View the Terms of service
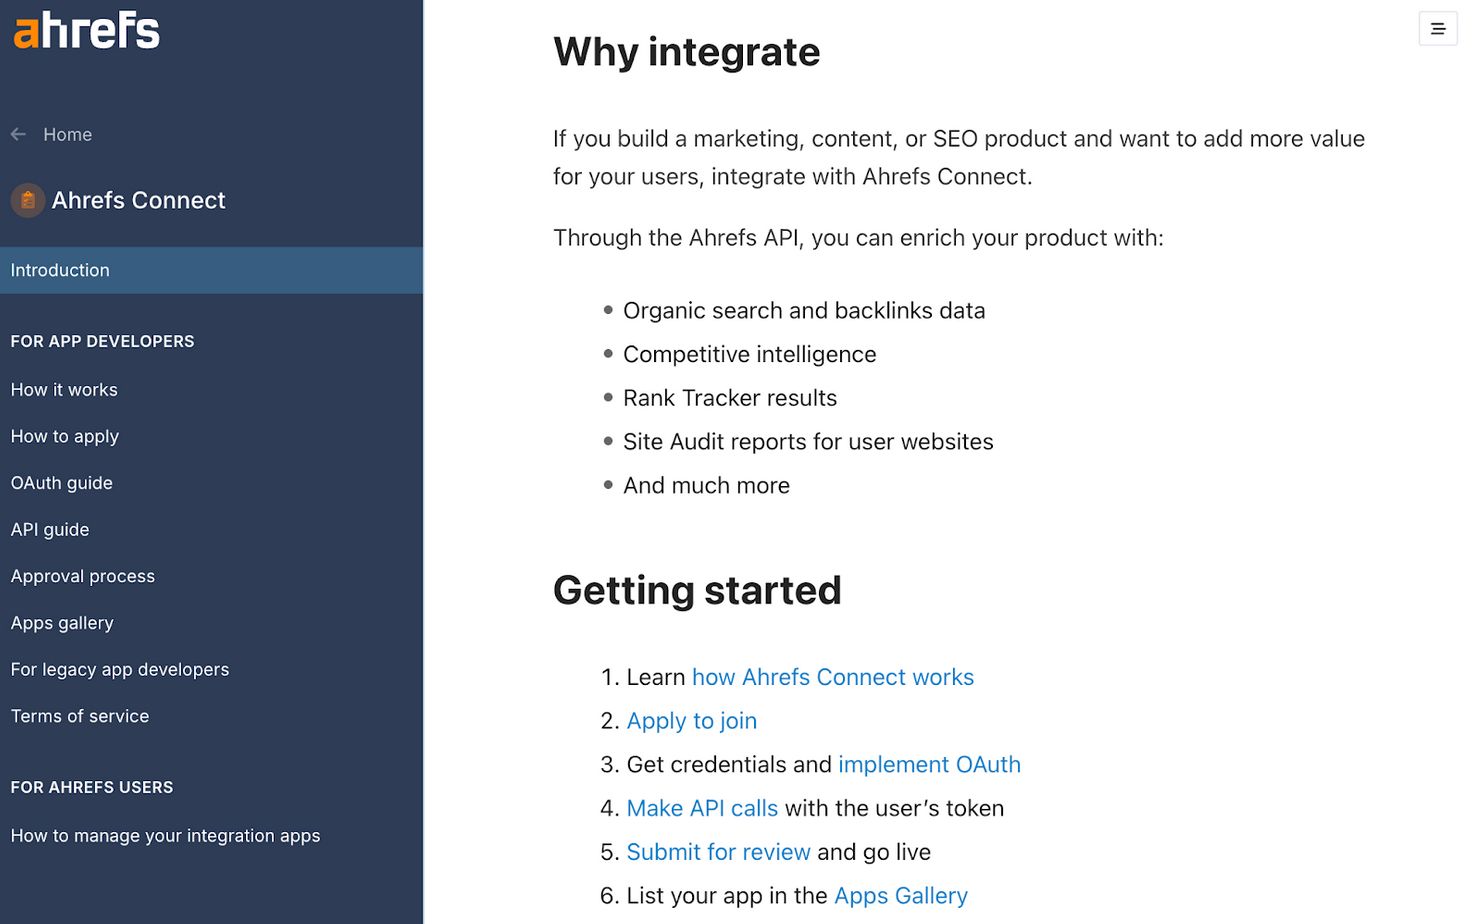This screenshot has height=924, width=1474. 79,716
